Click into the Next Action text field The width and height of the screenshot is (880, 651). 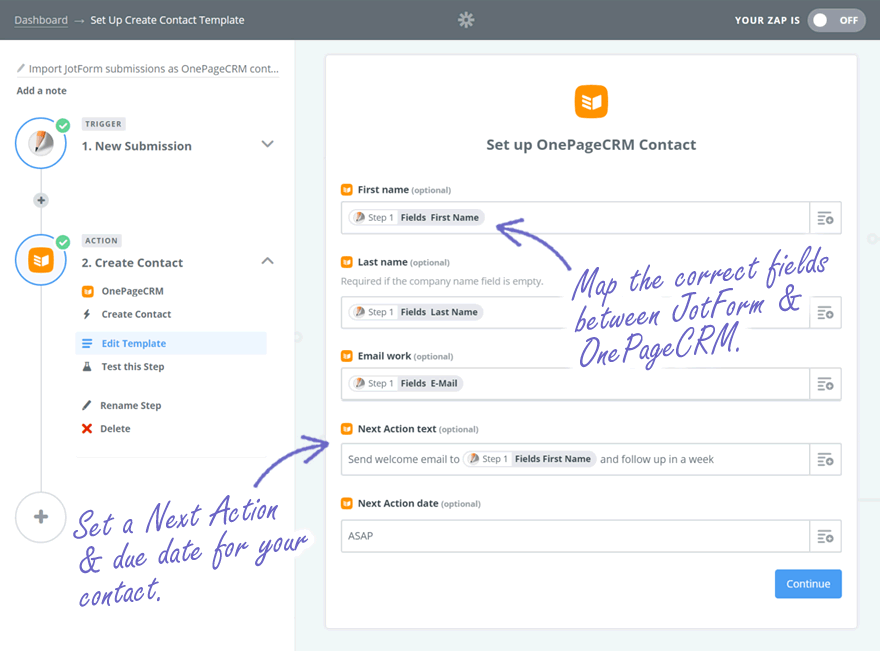pyautogui.click(x=575, y=459)
